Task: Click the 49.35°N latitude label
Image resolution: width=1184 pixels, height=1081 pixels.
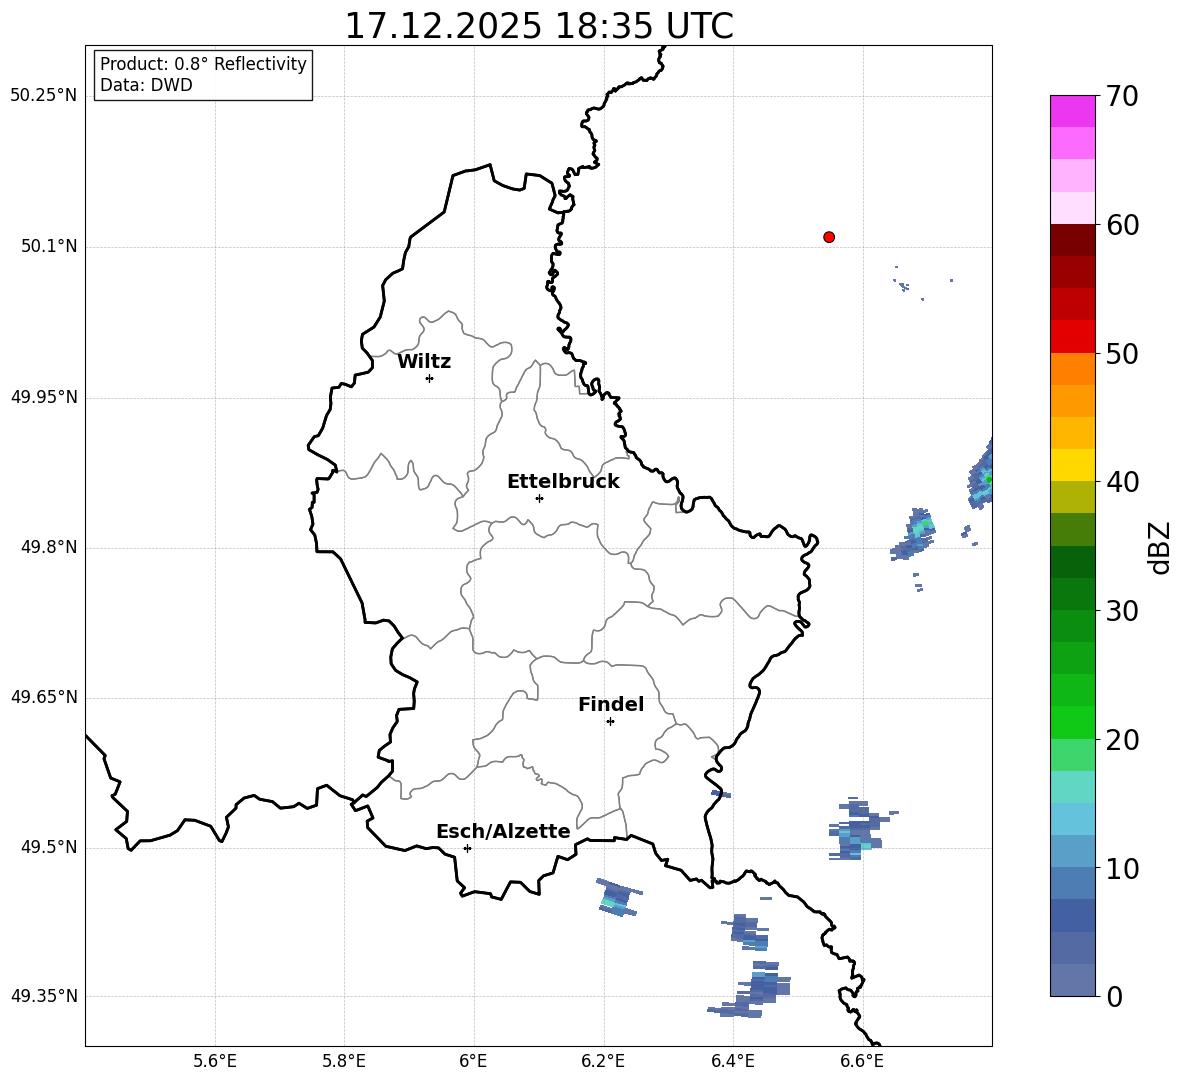Action: tap(44, 996)
